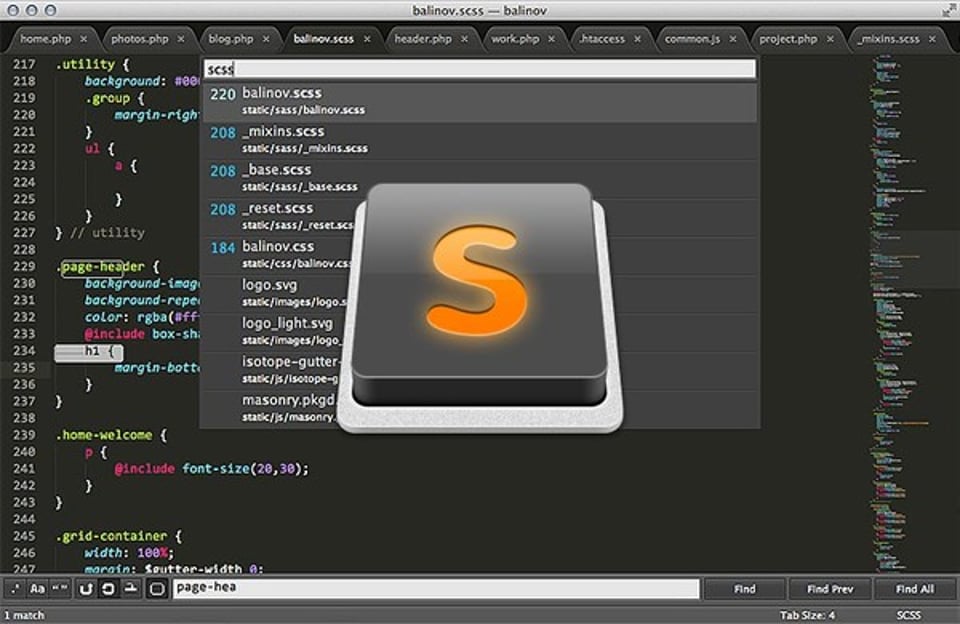This screenshot has height=624, width=960.
Task: Toggle whole word matching
Action: point(60,589)
